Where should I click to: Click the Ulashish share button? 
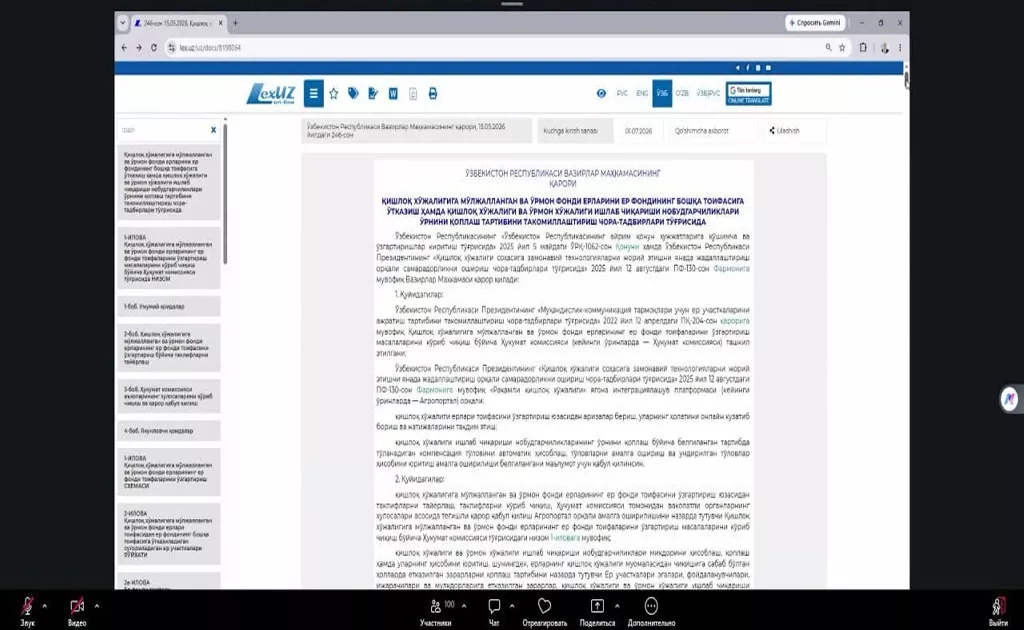(784, 131)
